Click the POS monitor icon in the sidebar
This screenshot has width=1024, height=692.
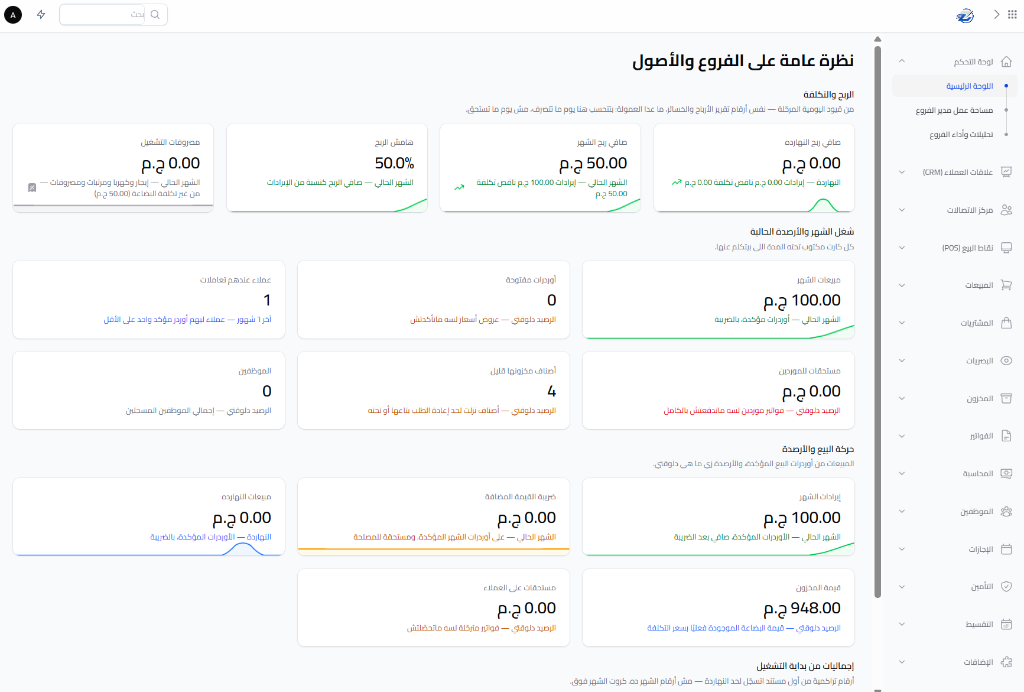pyautogui.click(x=1006, y=247)
